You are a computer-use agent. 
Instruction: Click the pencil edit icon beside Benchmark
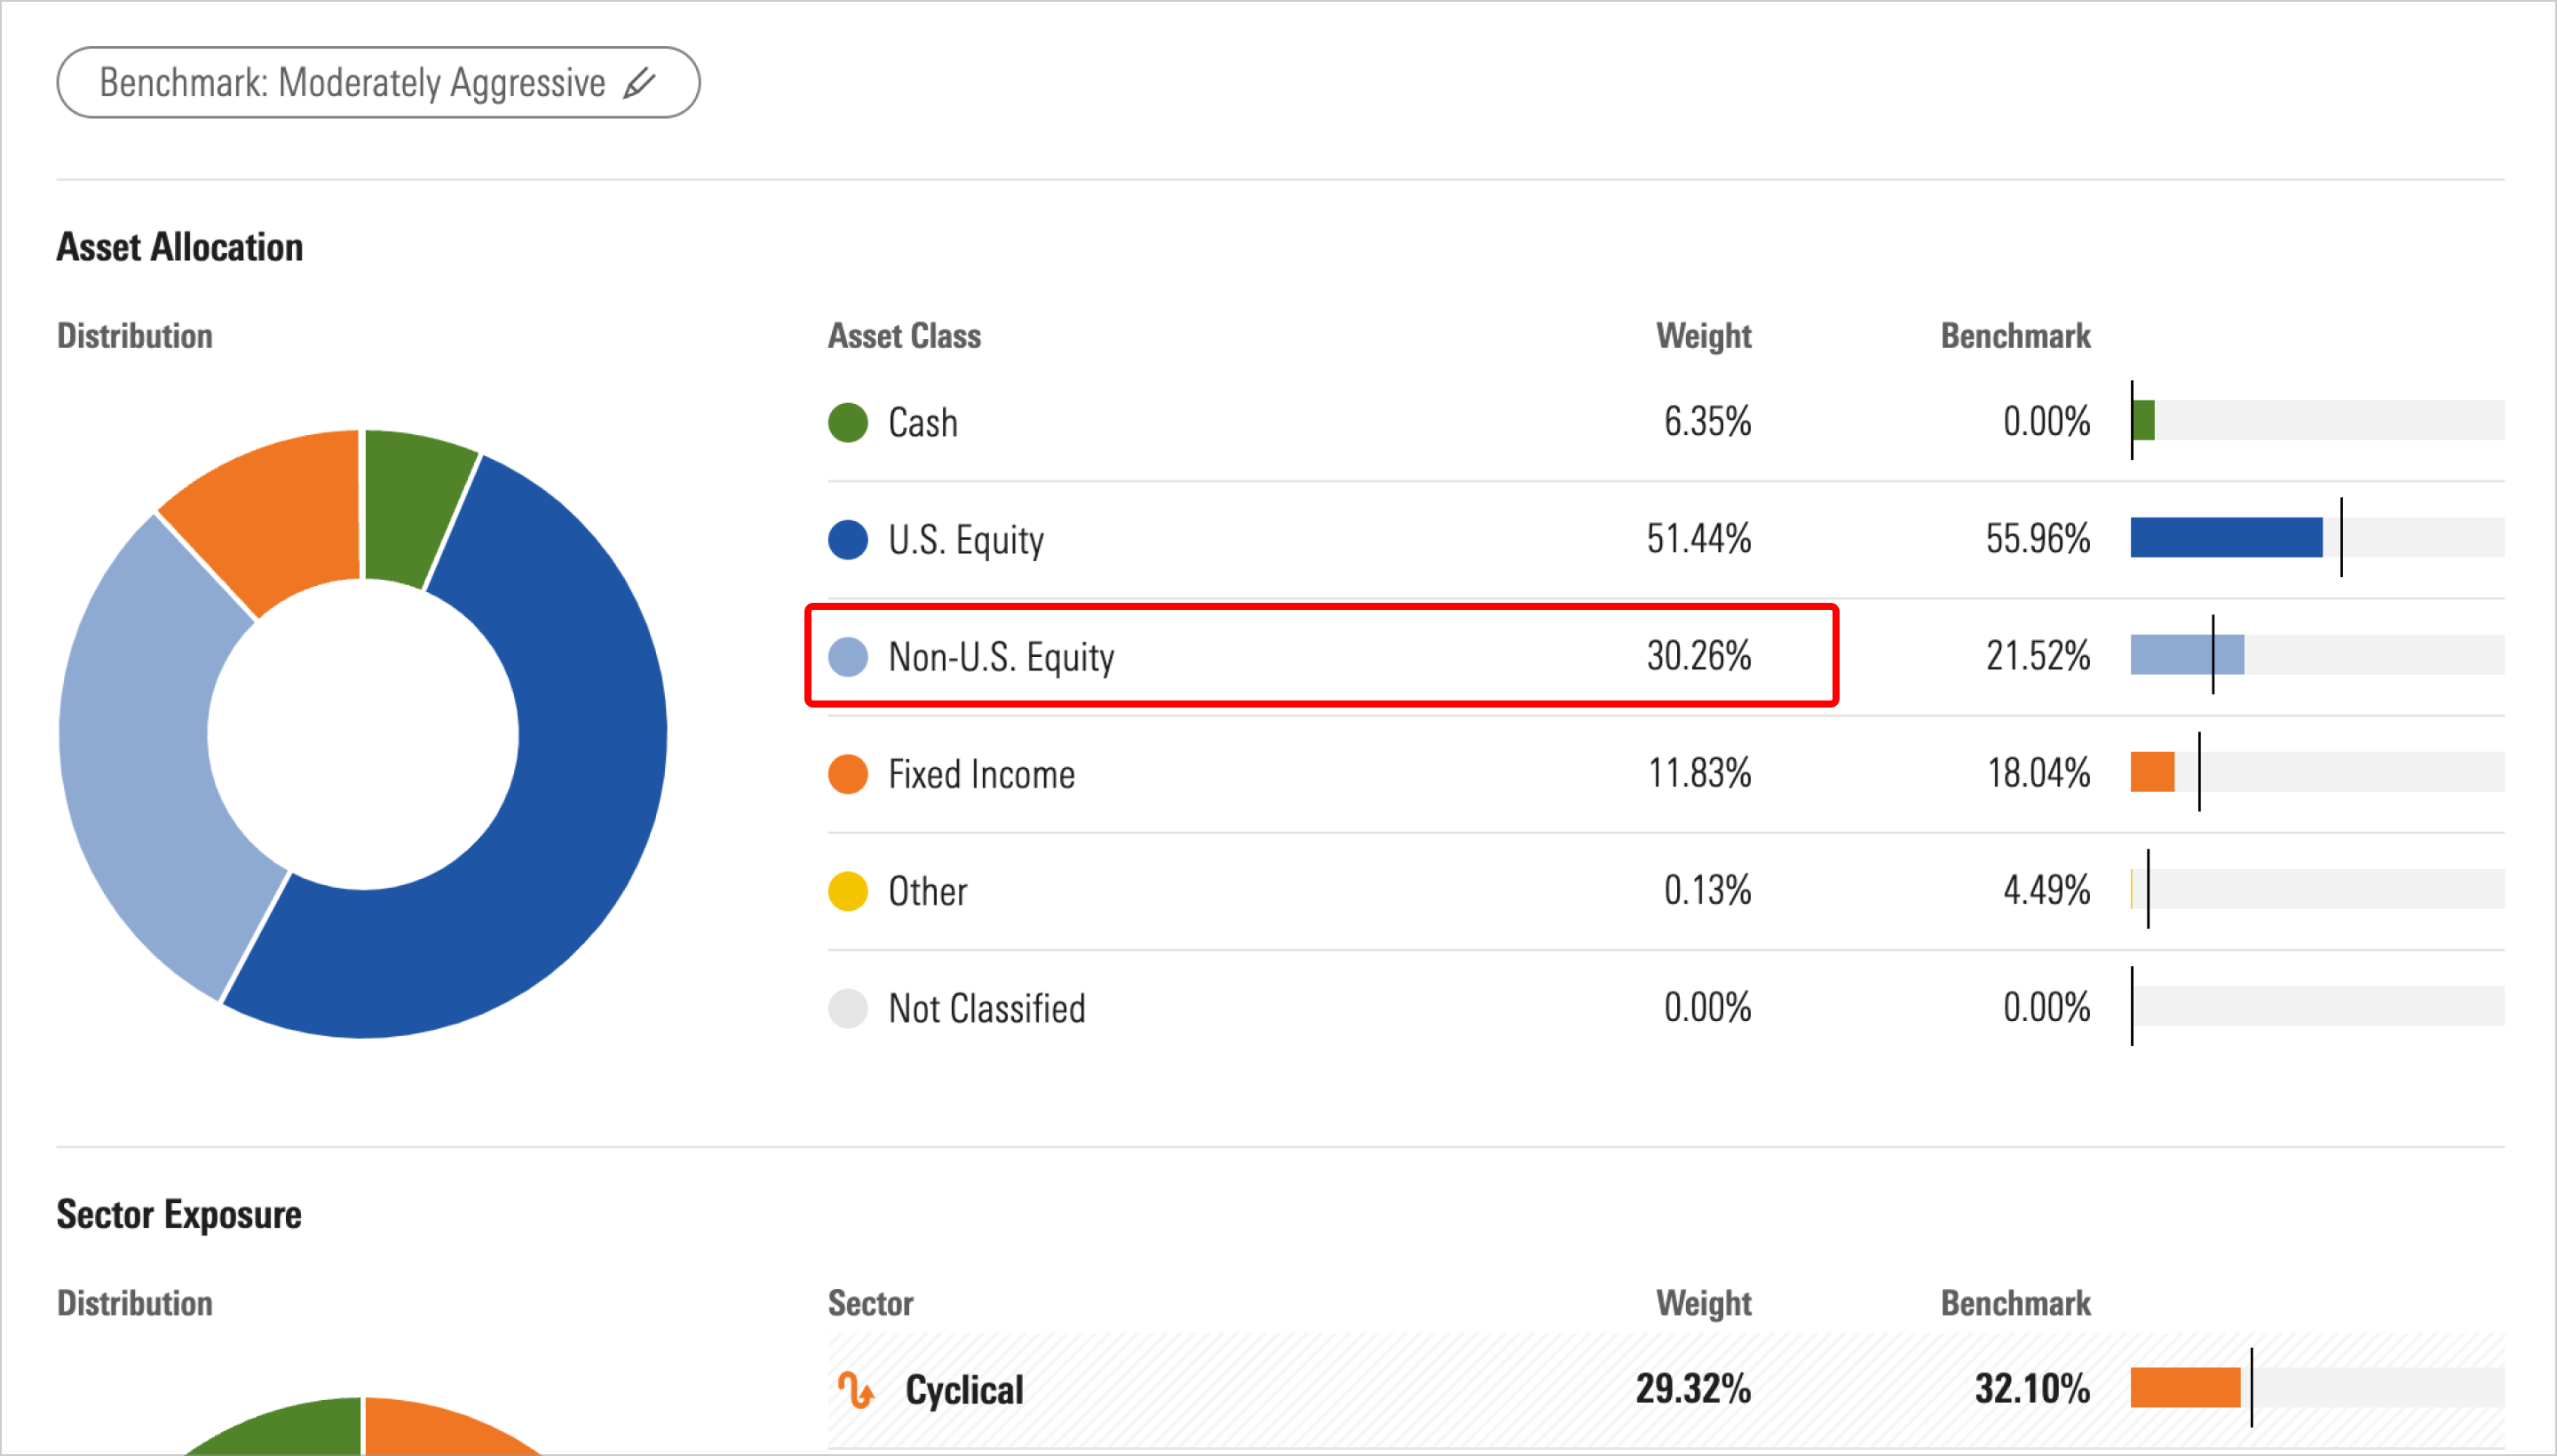pos(639,83)
